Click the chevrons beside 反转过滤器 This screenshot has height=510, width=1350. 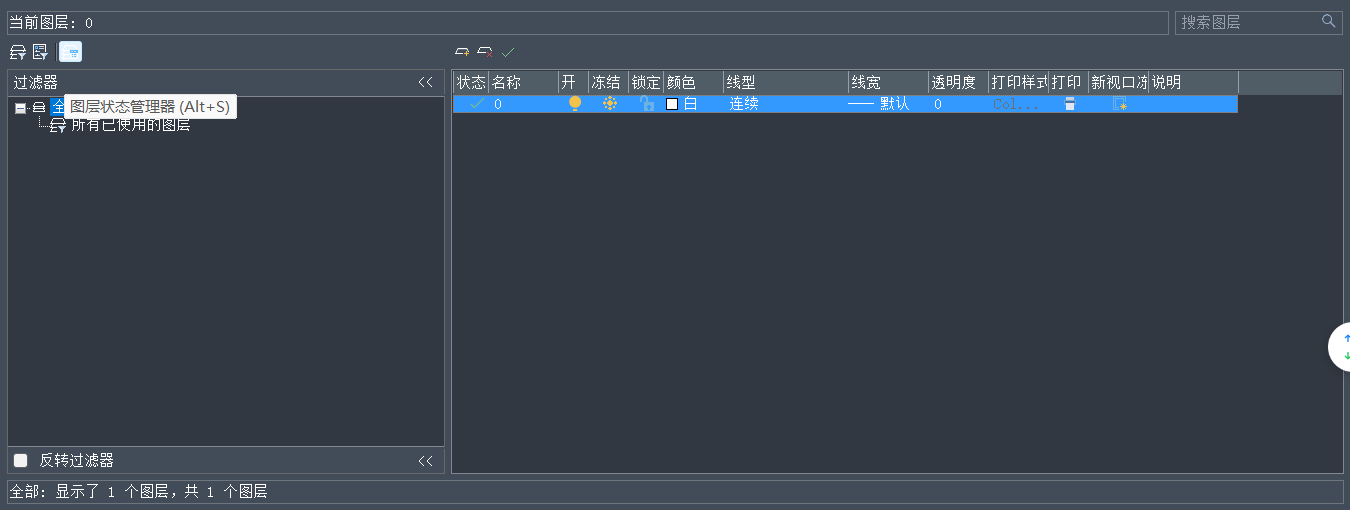point(425,461)
